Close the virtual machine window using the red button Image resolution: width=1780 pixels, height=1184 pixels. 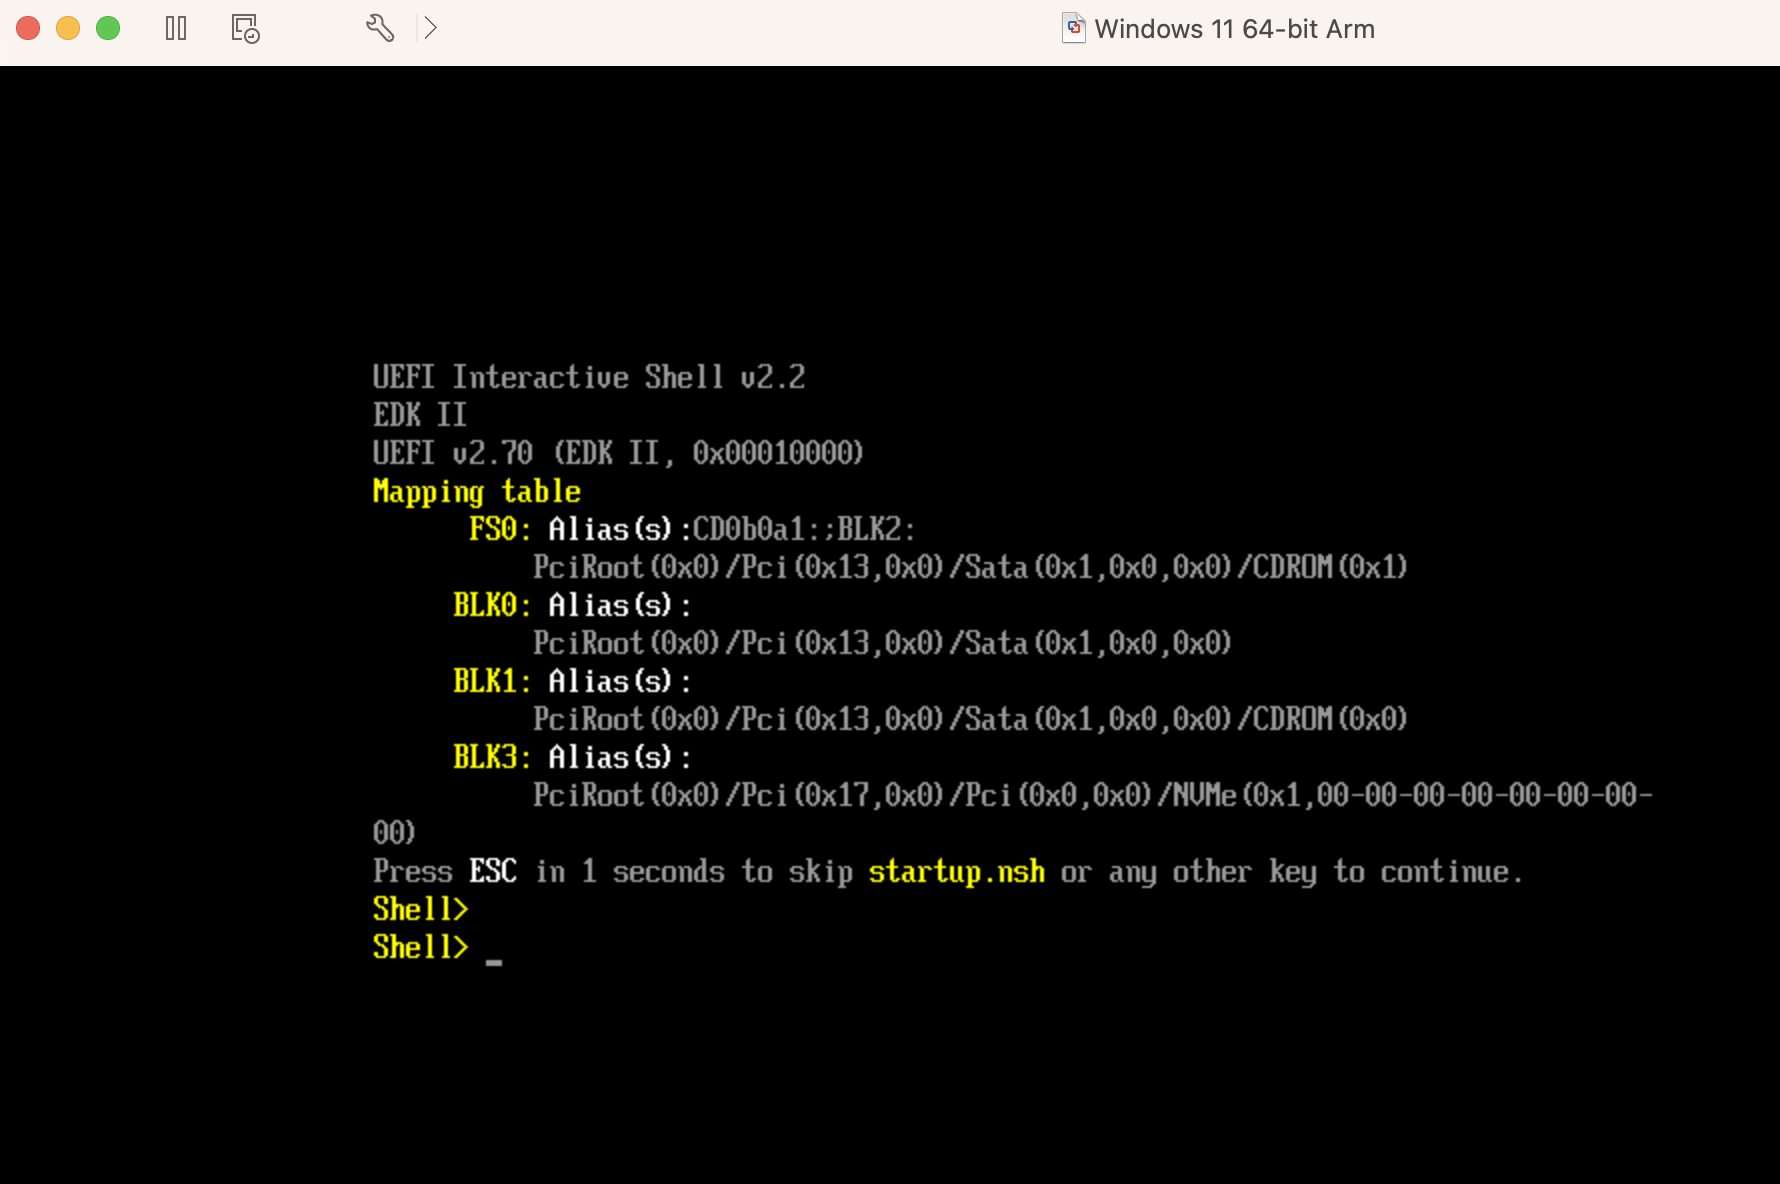(28, 28)
